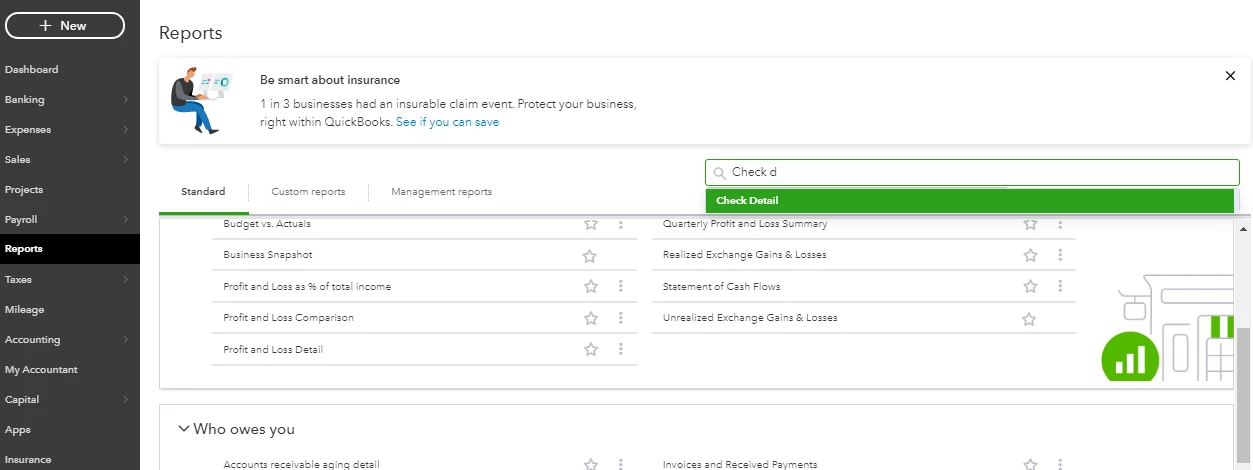The height and width of the screenshot is (470, 1253).
Task: Open more options for Profit and Loss Comparison
Action: (x=620, y=318)
